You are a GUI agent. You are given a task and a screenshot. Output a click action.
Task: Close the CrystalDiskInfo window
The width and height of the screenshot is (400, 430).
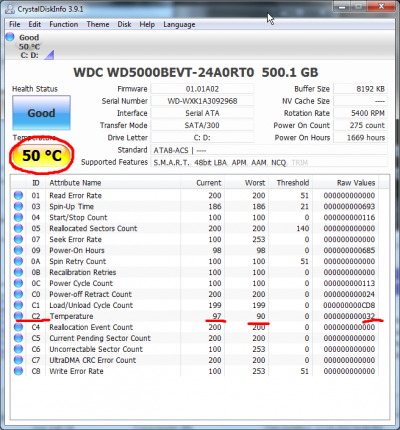click(x=381, y=7)
